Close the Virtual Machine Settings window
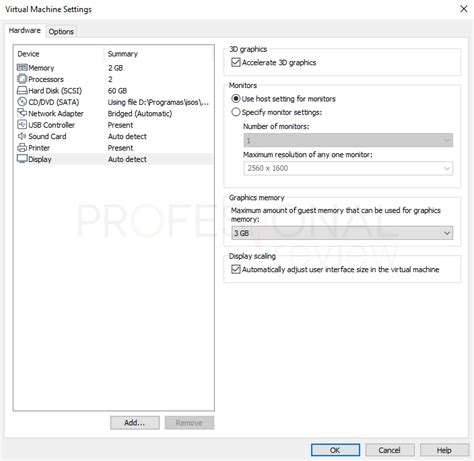The height and width of the screenshot is (461, 474). [464, 9]
